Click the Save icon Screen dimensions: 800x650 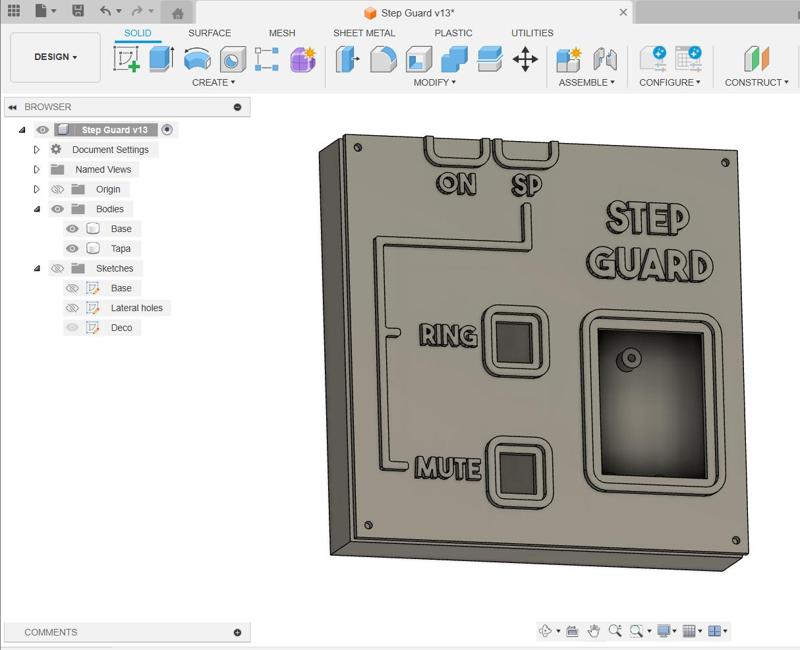point(78,12)
